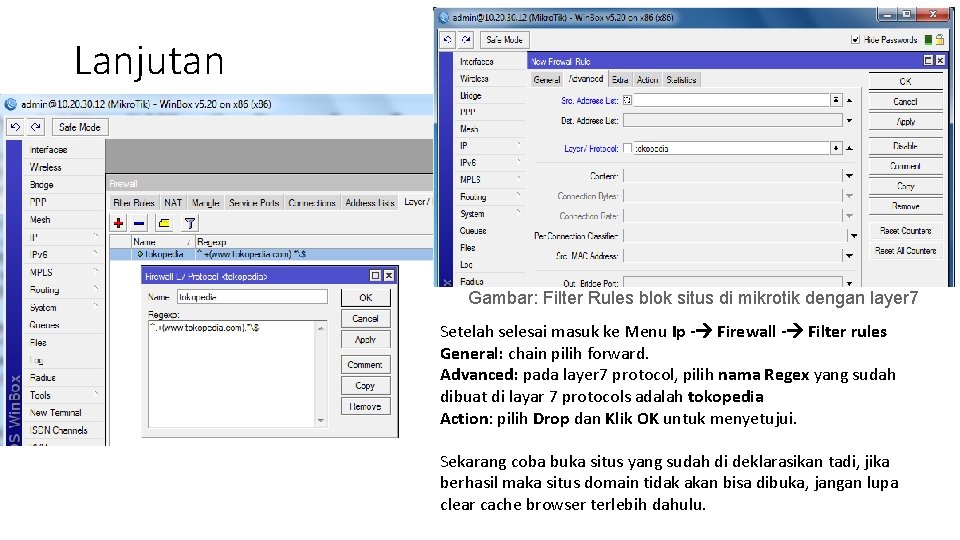Open Statistics tab in New Firewall Rule

681,80
